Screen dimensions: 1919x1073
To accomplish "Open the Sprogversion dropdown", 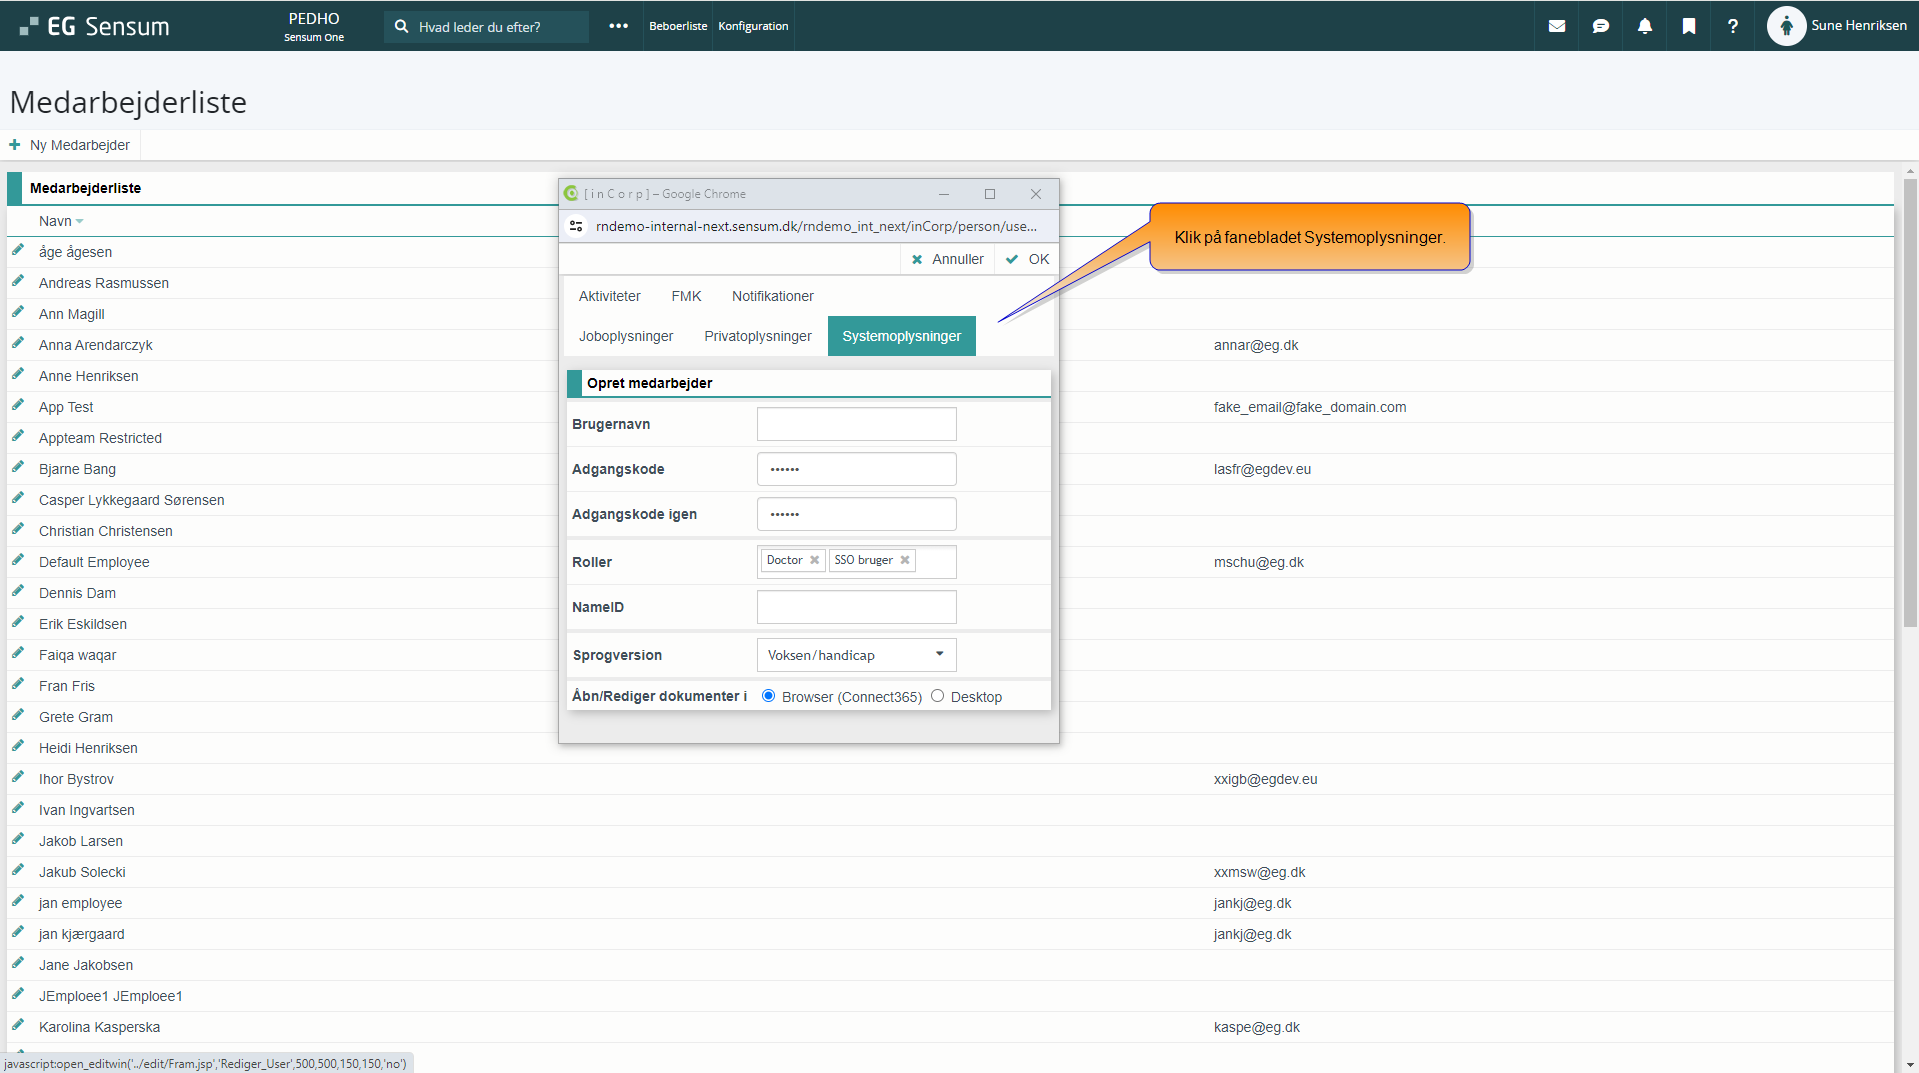I will [856, 655].
